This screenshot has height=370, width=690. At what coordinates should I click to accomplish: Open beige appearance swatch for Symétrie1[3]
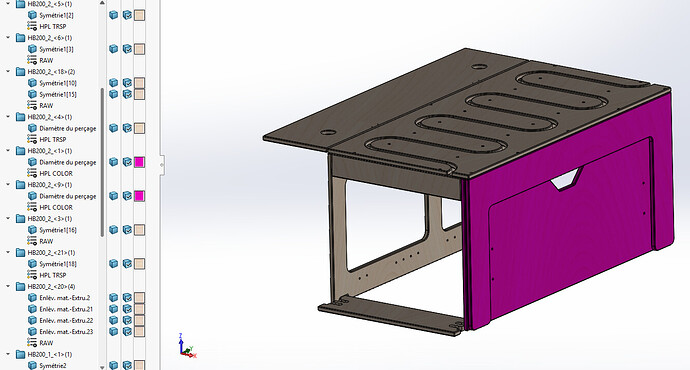[139, 49]
